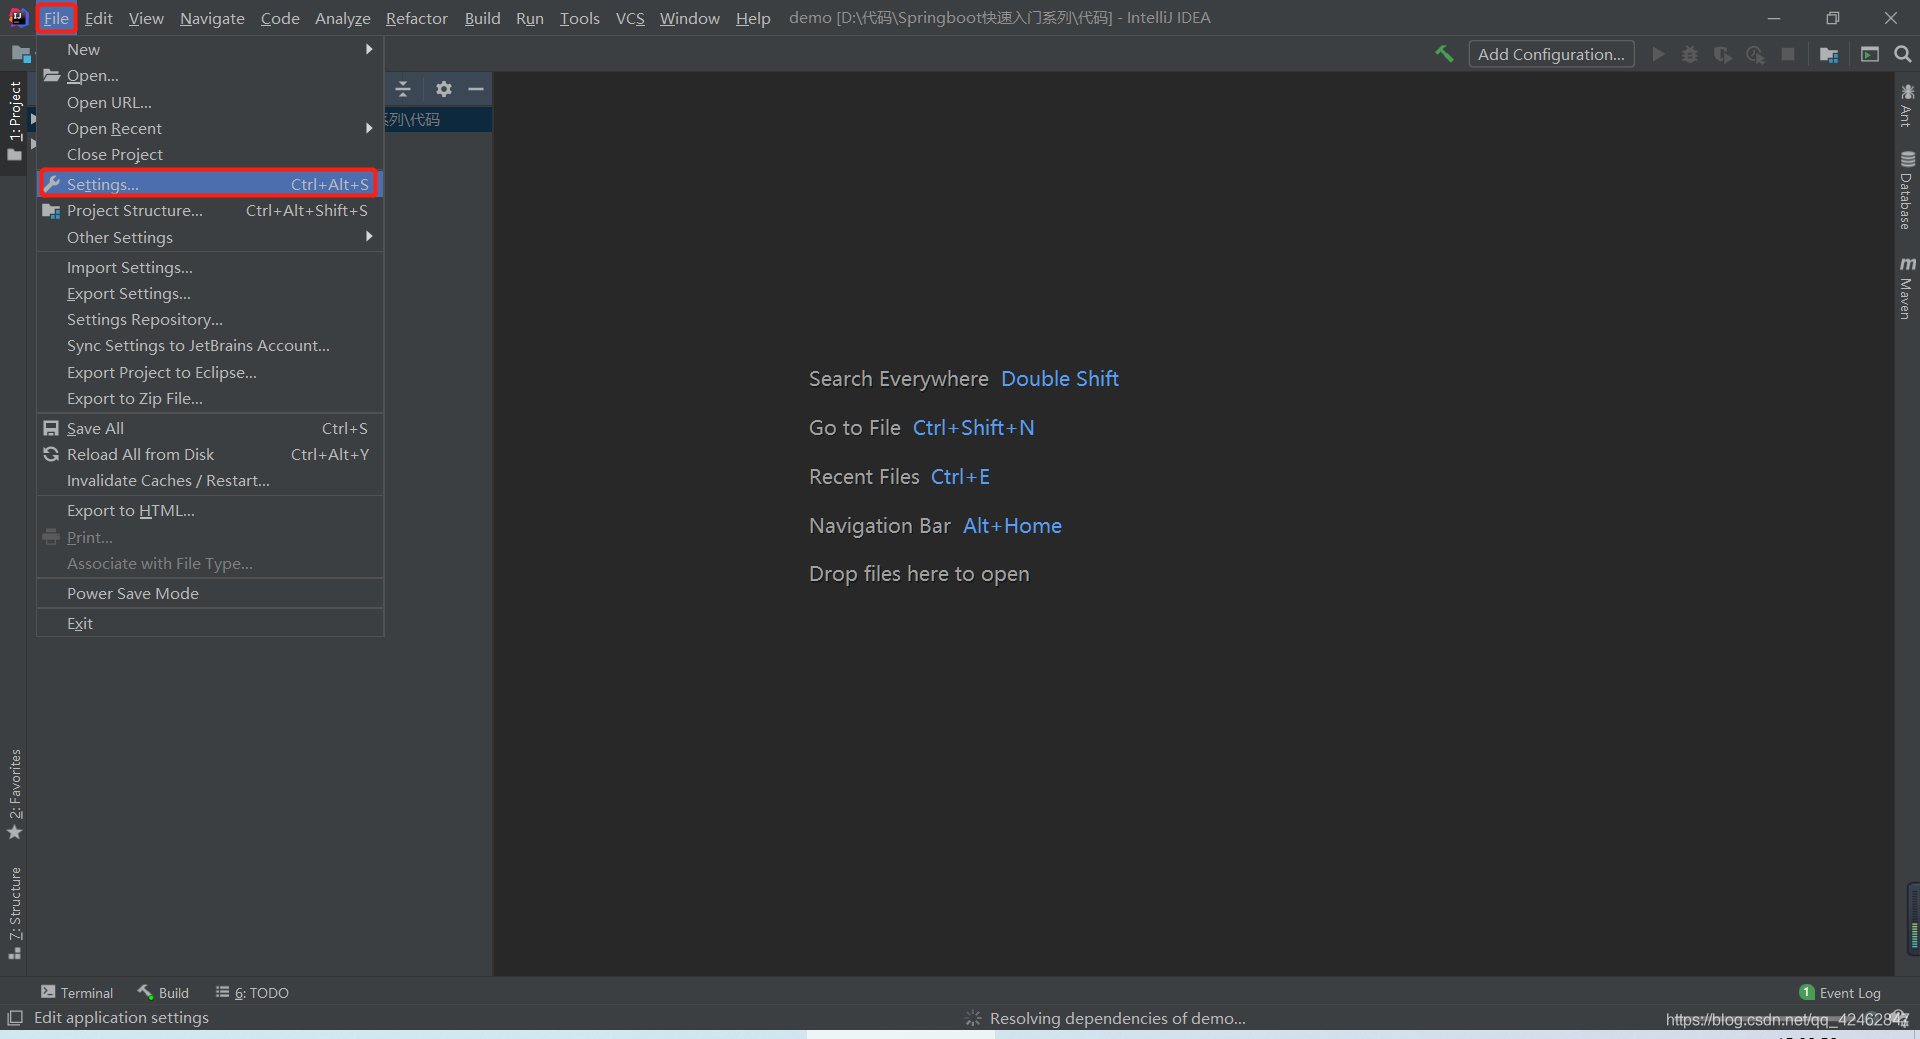Select Export to Zip File...
This screenshot has width=1920, height=1039.
(x=210, y=398)
